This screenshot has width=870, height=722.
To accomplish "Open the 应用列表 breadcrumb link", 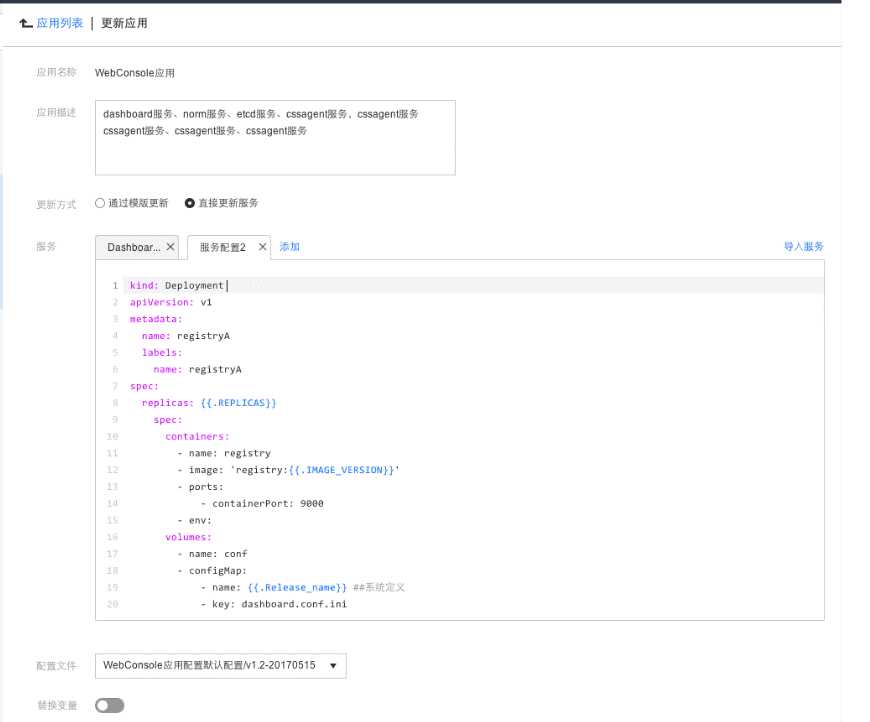I will point(59,23).
